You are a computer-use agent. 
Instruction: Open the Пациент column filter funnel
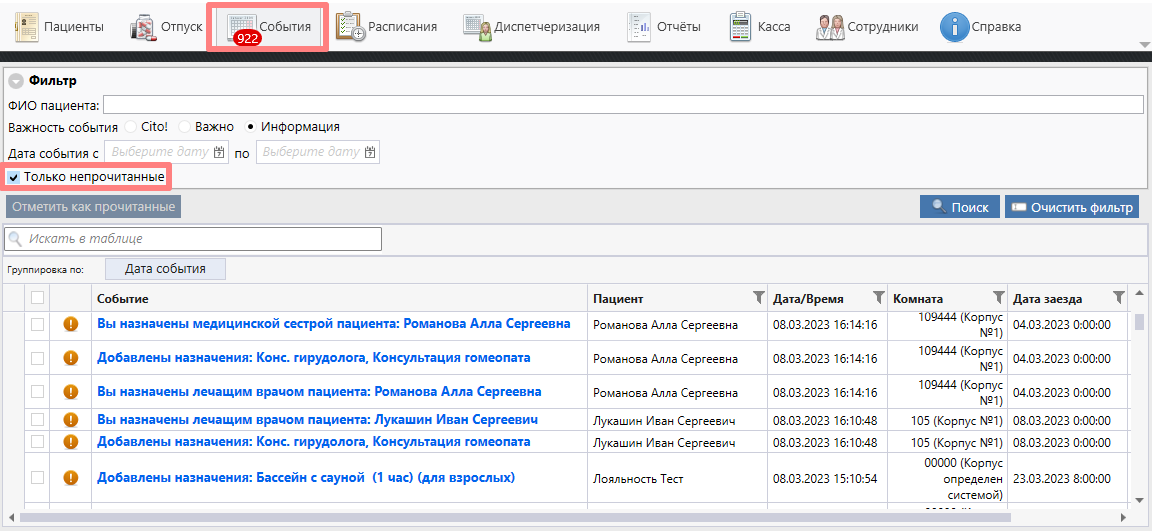(x=758, y=298)
